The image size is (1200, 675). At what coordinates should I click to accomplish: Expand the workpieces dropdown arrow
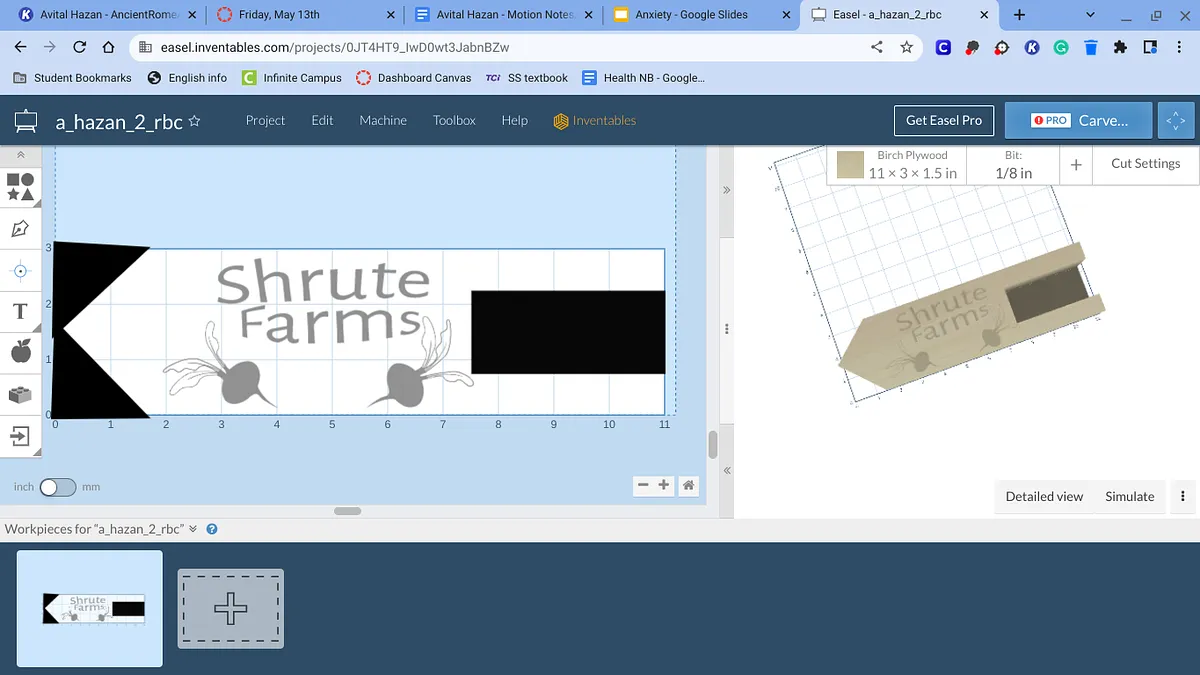coord(193,529)
